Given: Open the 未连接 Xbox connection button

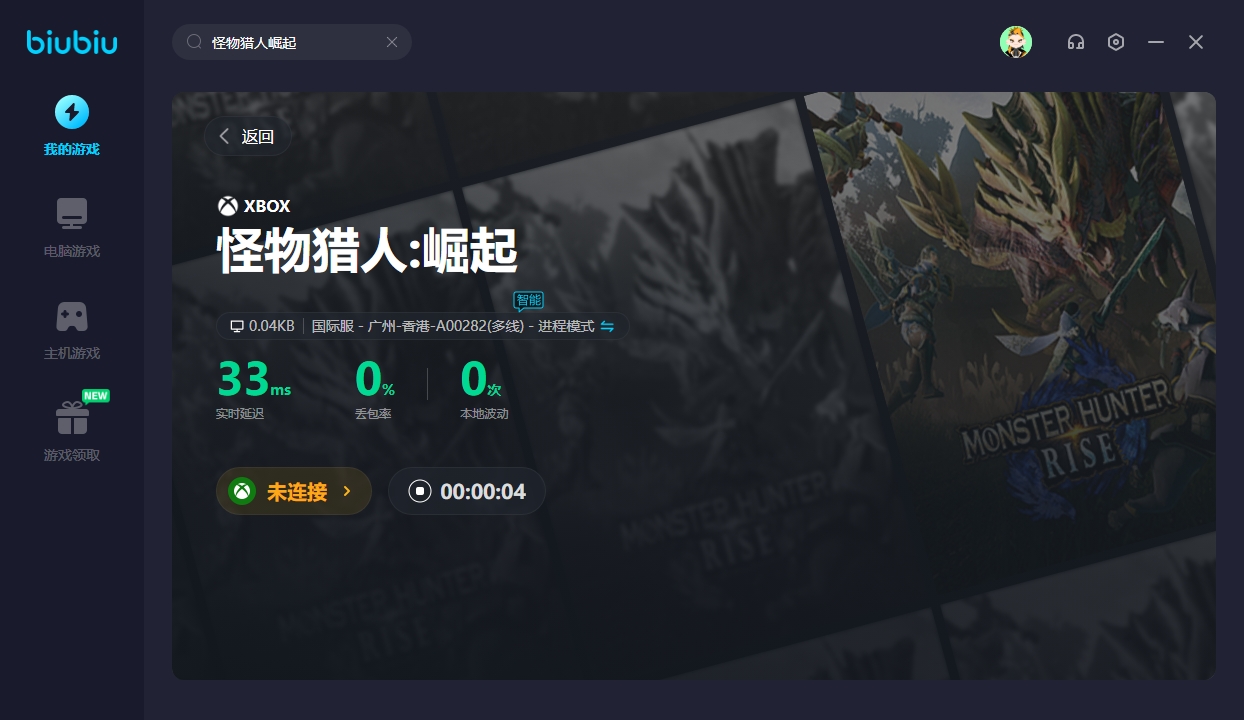Looking at the screenshot, I should point(294,491).
